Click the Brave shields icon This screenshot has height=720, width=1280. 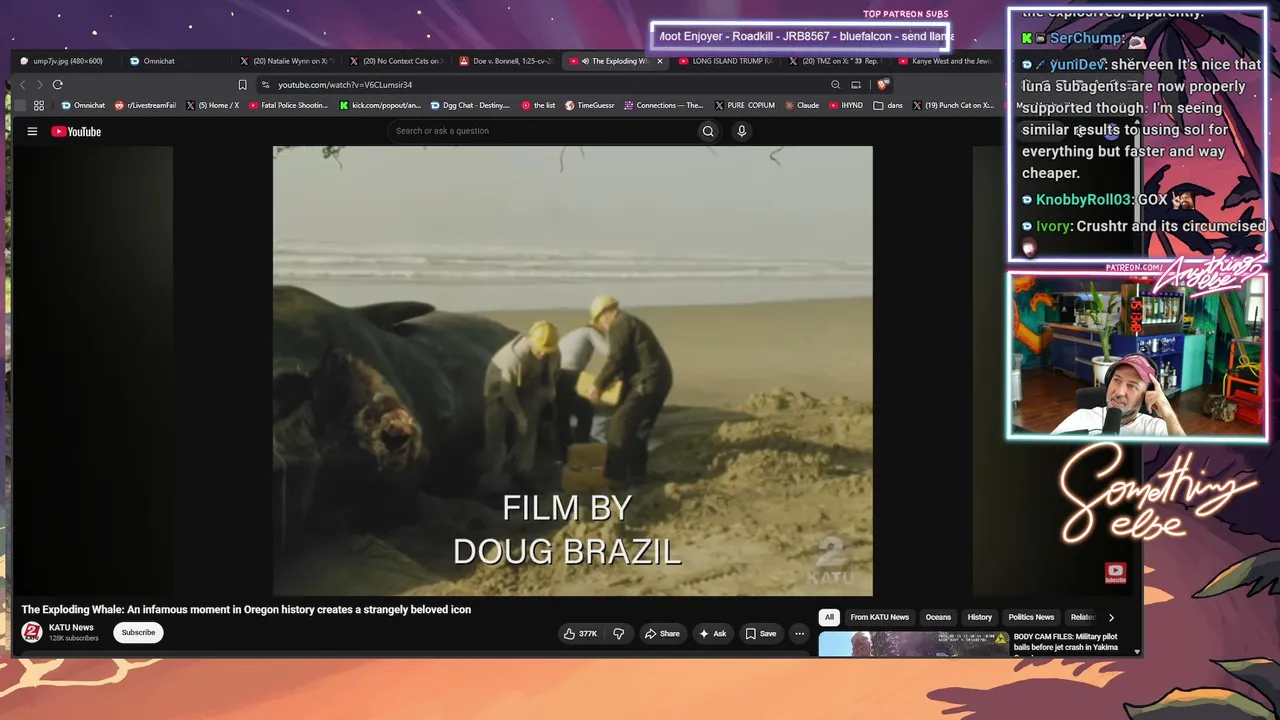point(882,85)
